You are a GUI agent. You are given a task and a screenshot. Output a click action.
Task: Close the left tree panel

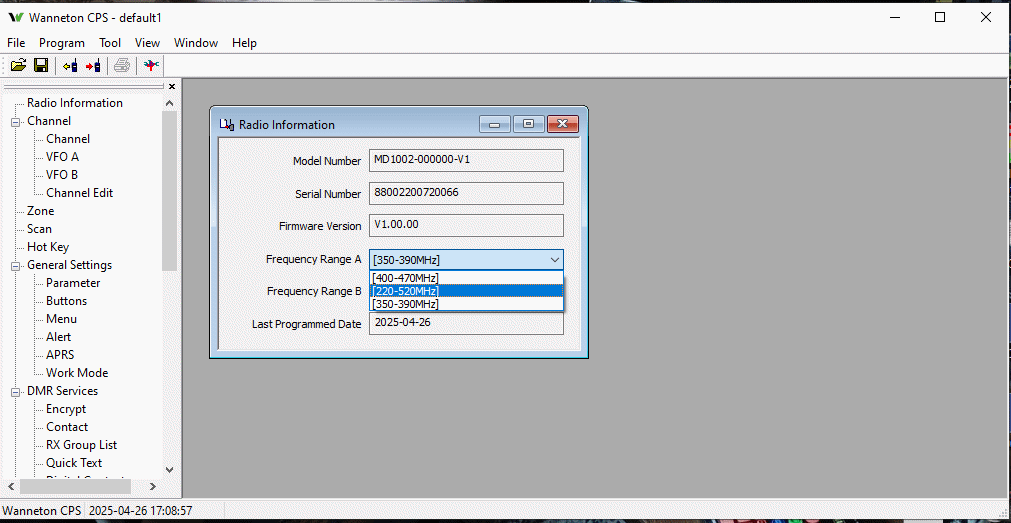[x=172, y=86]
